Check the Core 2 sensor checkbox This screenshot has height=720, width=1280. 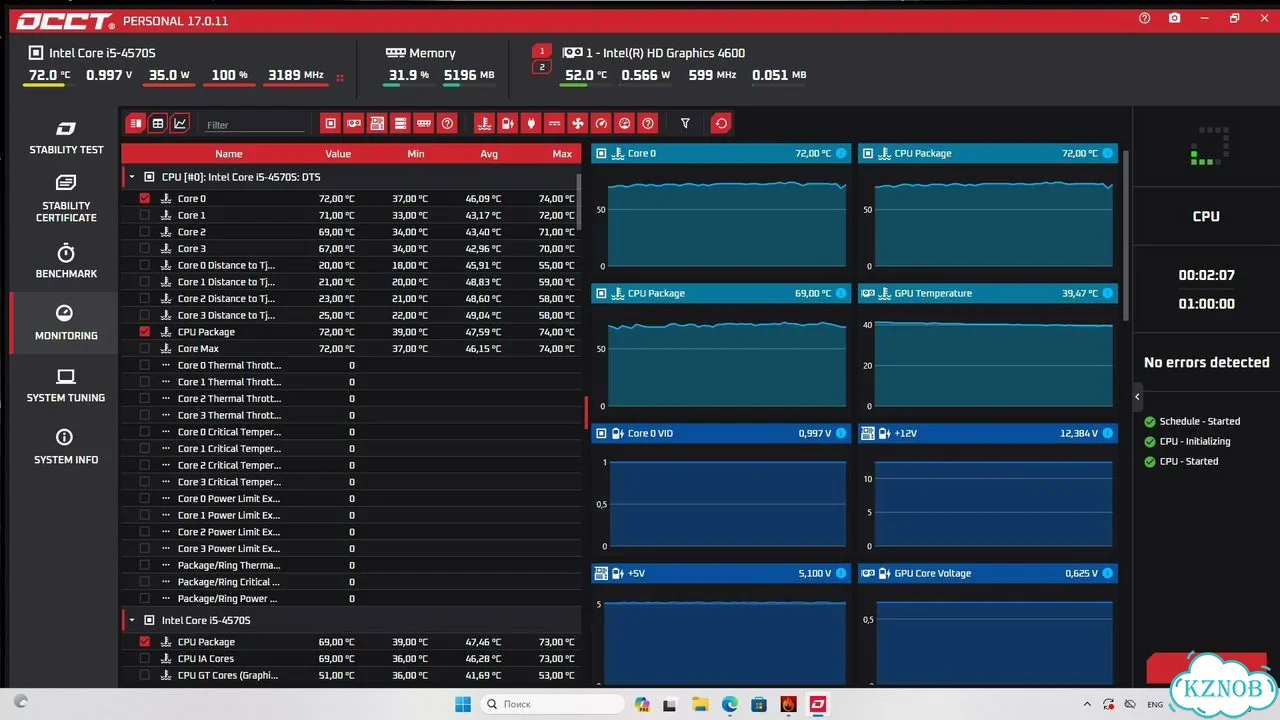click(x=145, y=232)
